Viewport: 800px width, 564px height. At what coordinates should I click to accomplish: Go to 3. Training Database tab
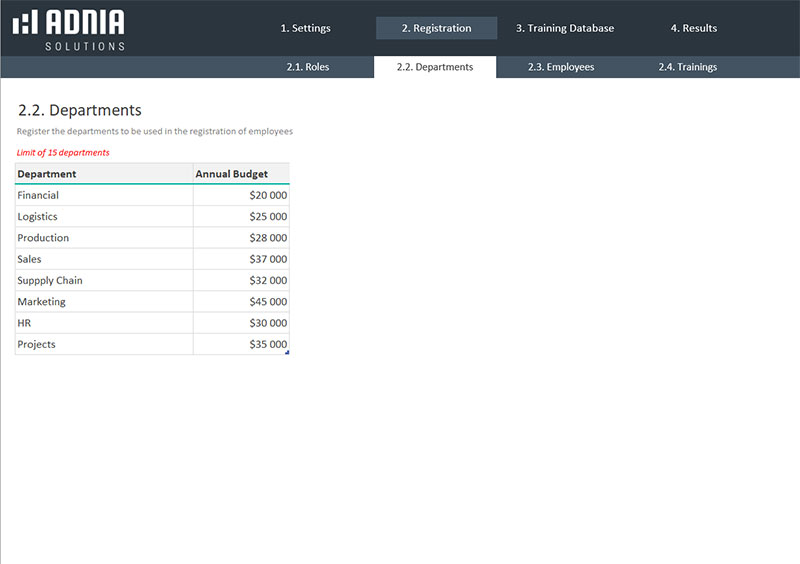(565, 28)
